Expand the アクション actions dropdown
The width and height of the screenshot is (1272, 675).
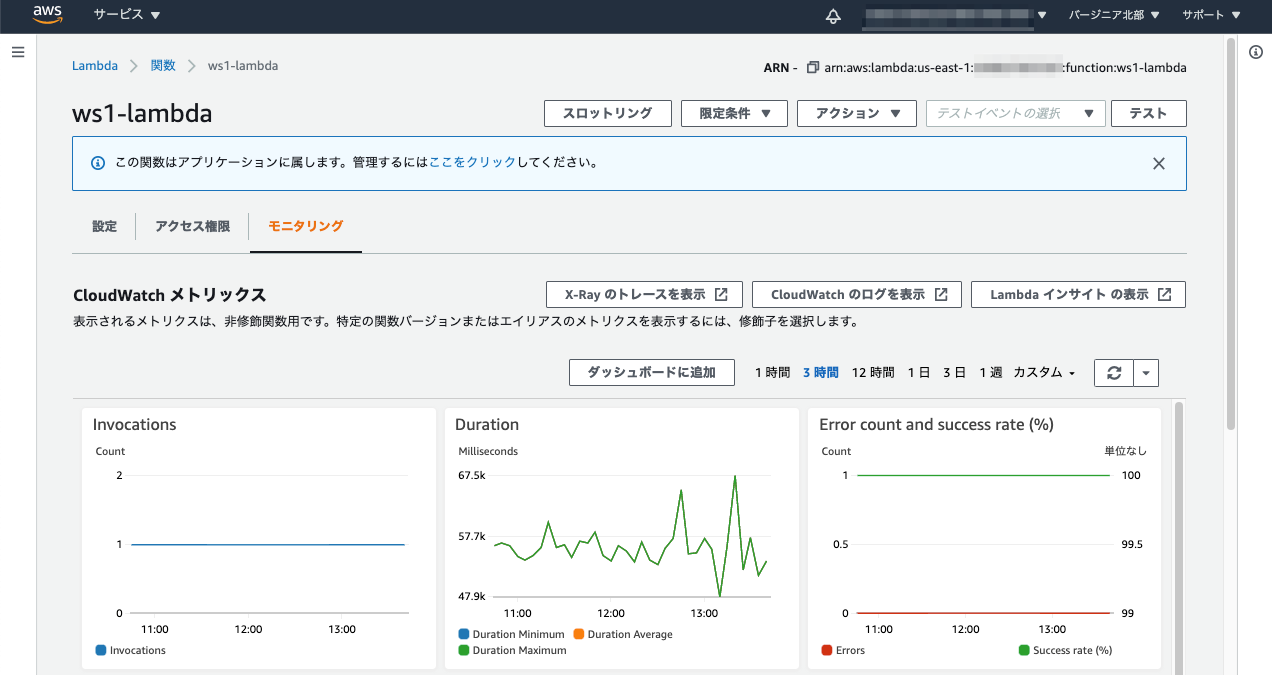pyautogui.click(x=857, y=113)
